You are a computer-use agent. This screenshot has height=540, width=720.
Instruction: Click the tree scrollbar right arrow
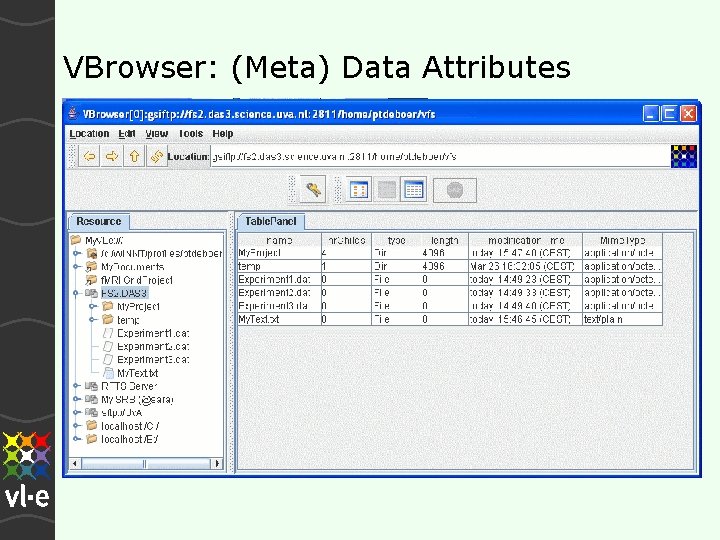(217, 464)
